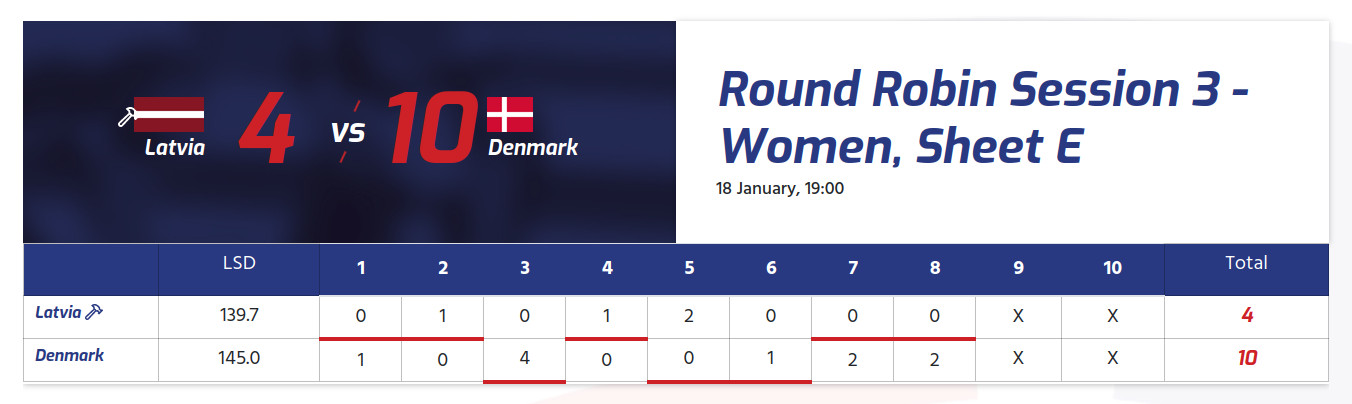
Task: Select Latvia team name under flag
Action: [175, 148]
